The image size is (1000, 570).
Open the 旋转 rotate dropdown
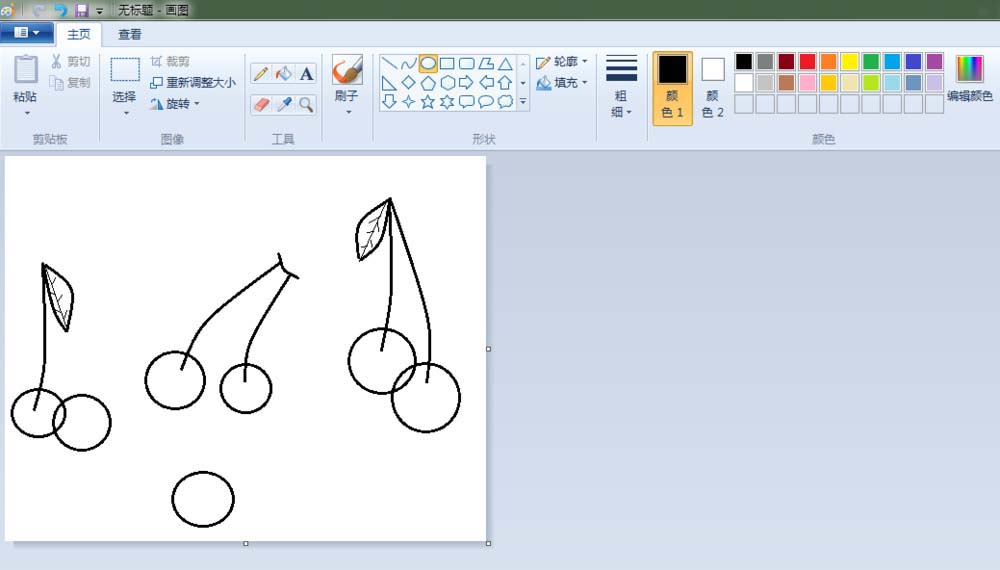(175, 103)
